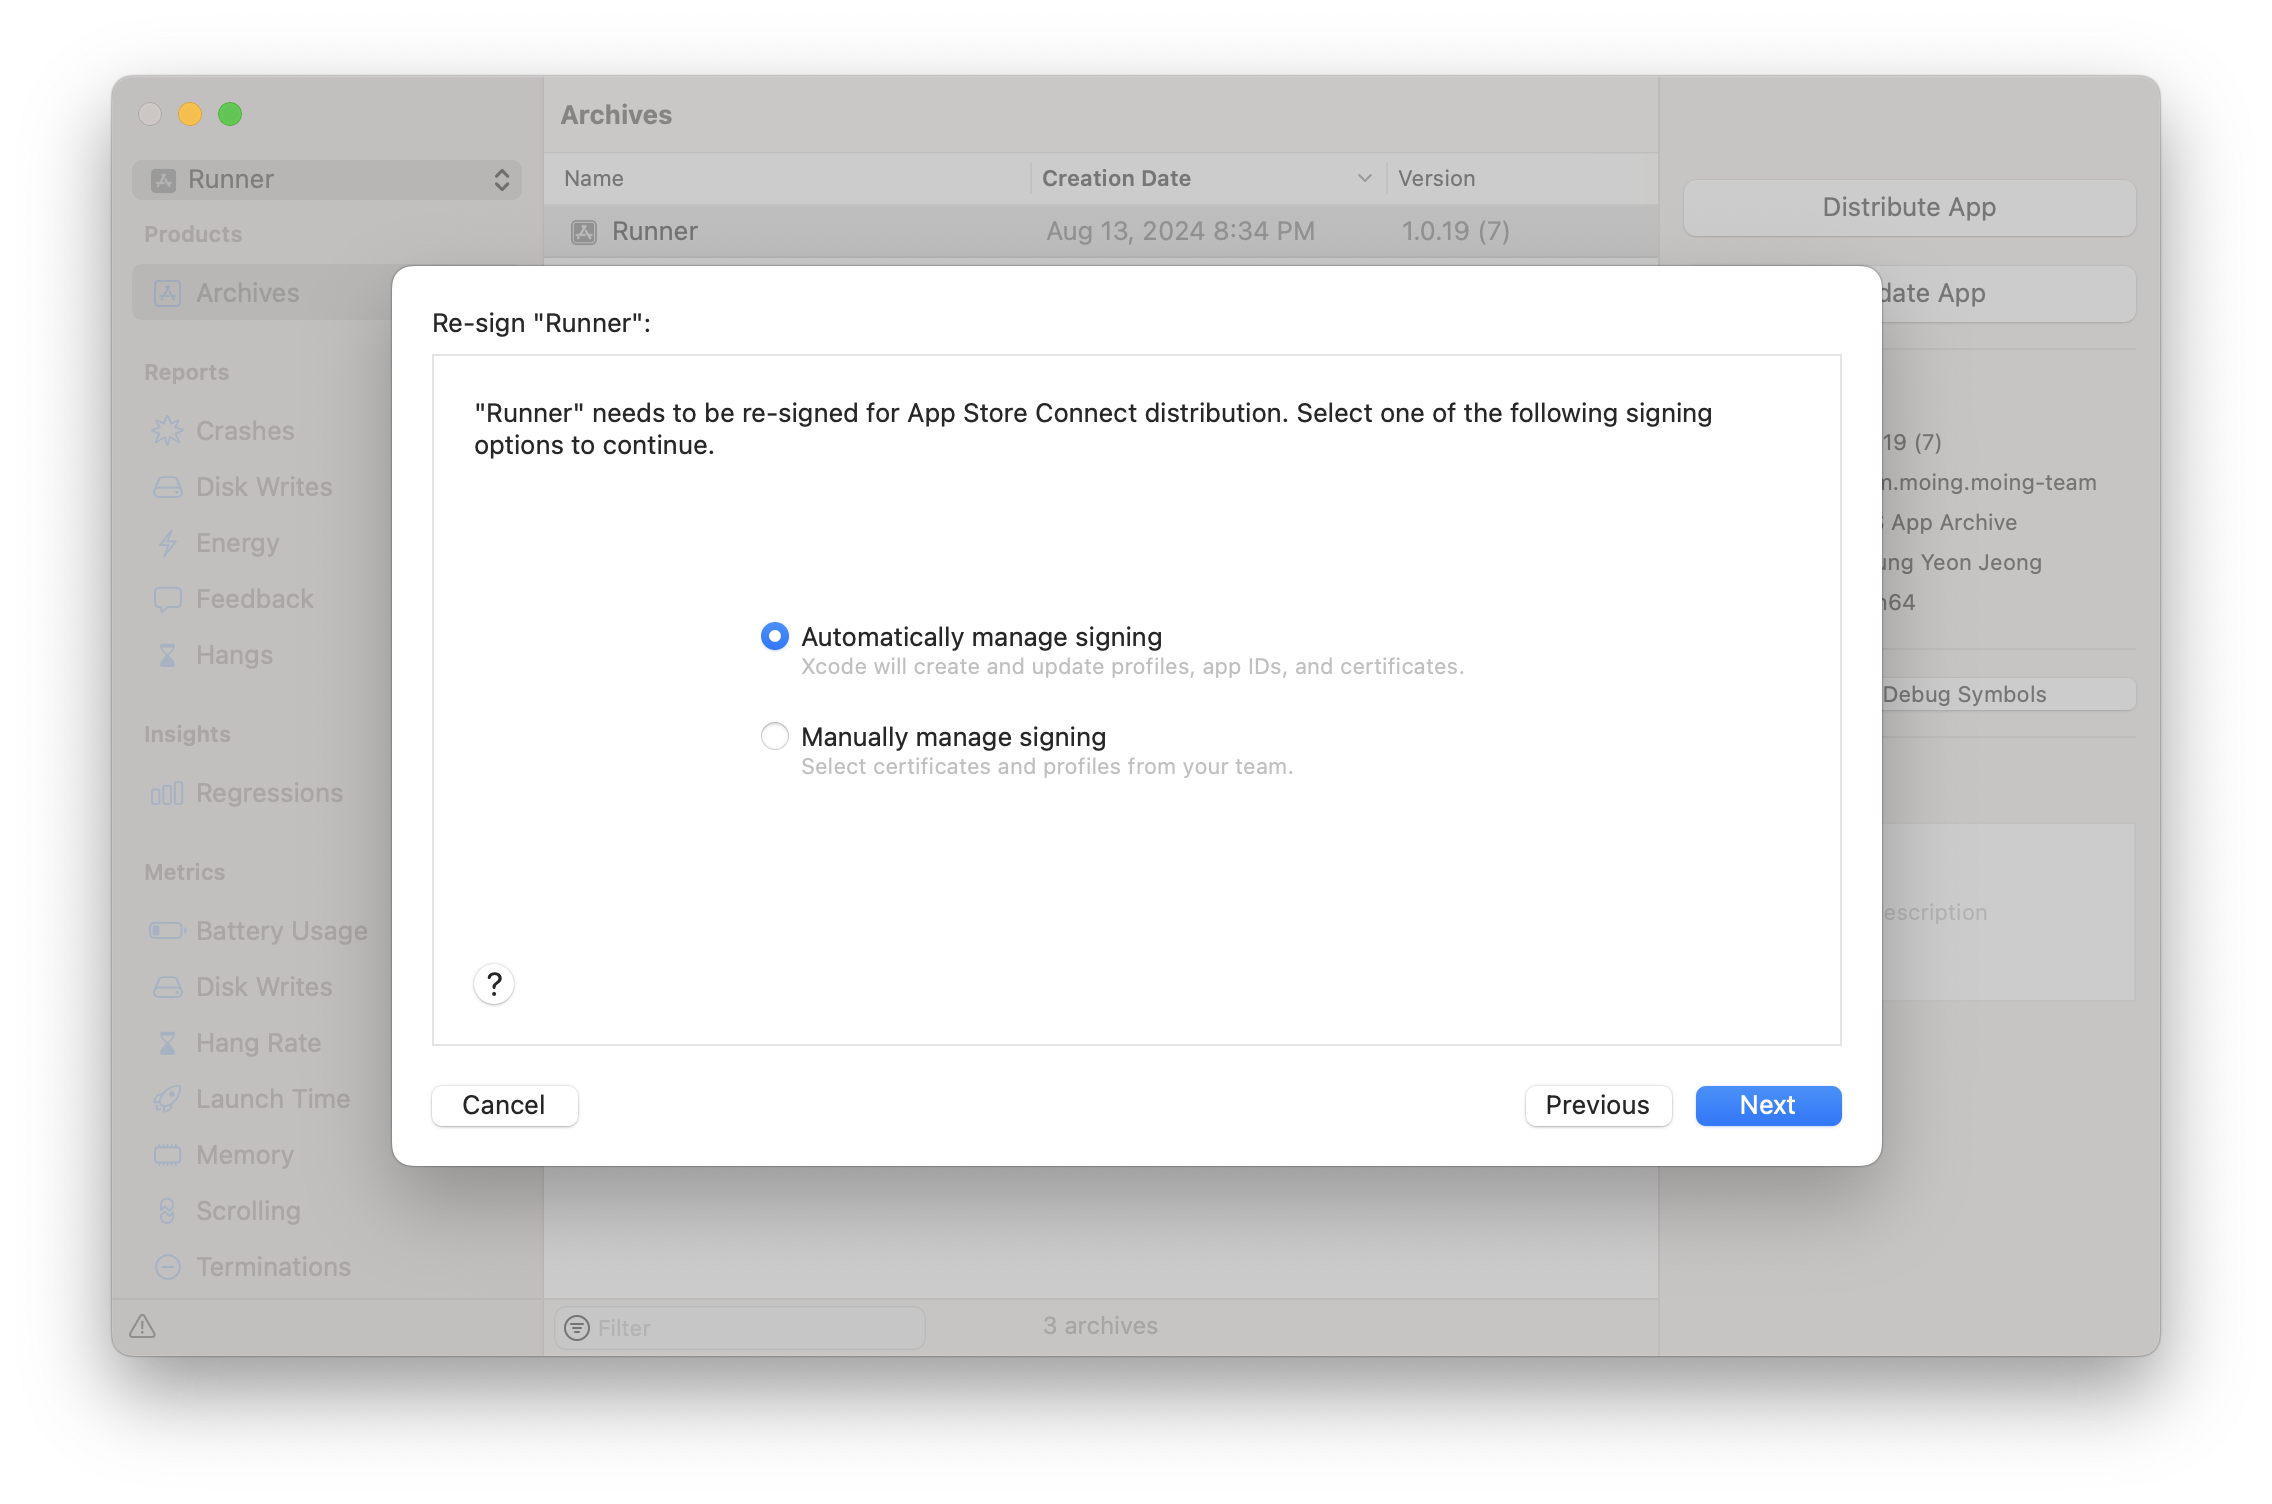This screenshot has height=1504, width=2272.
Task: Click the Terminations minus-circle icon
Action: coord(167,1267)
